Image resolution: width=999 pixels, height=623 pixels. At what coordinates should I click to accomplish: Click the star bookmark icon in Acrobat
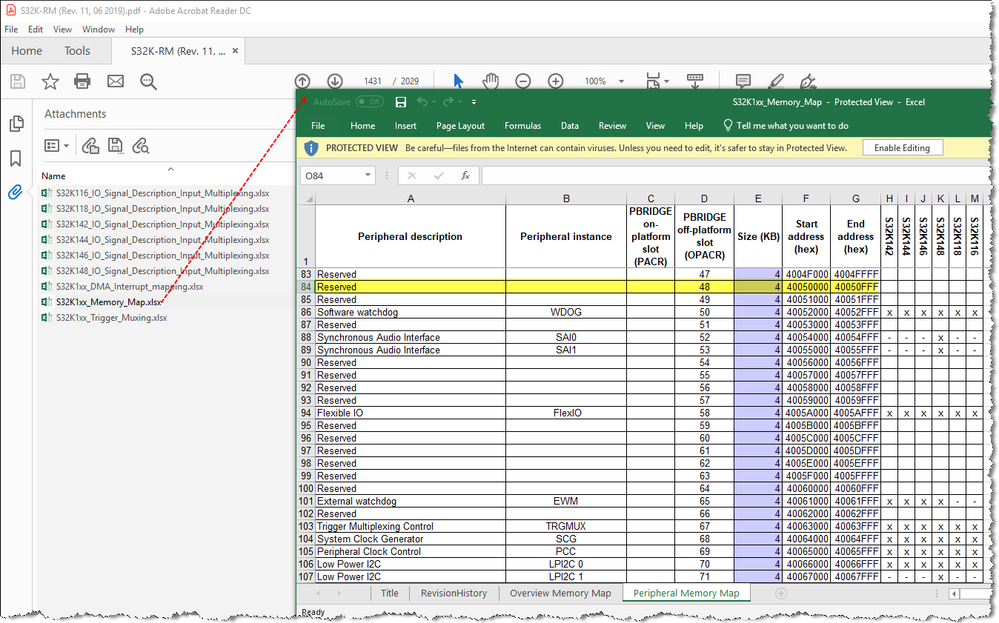pyautogui.click(x=50, y=82)
